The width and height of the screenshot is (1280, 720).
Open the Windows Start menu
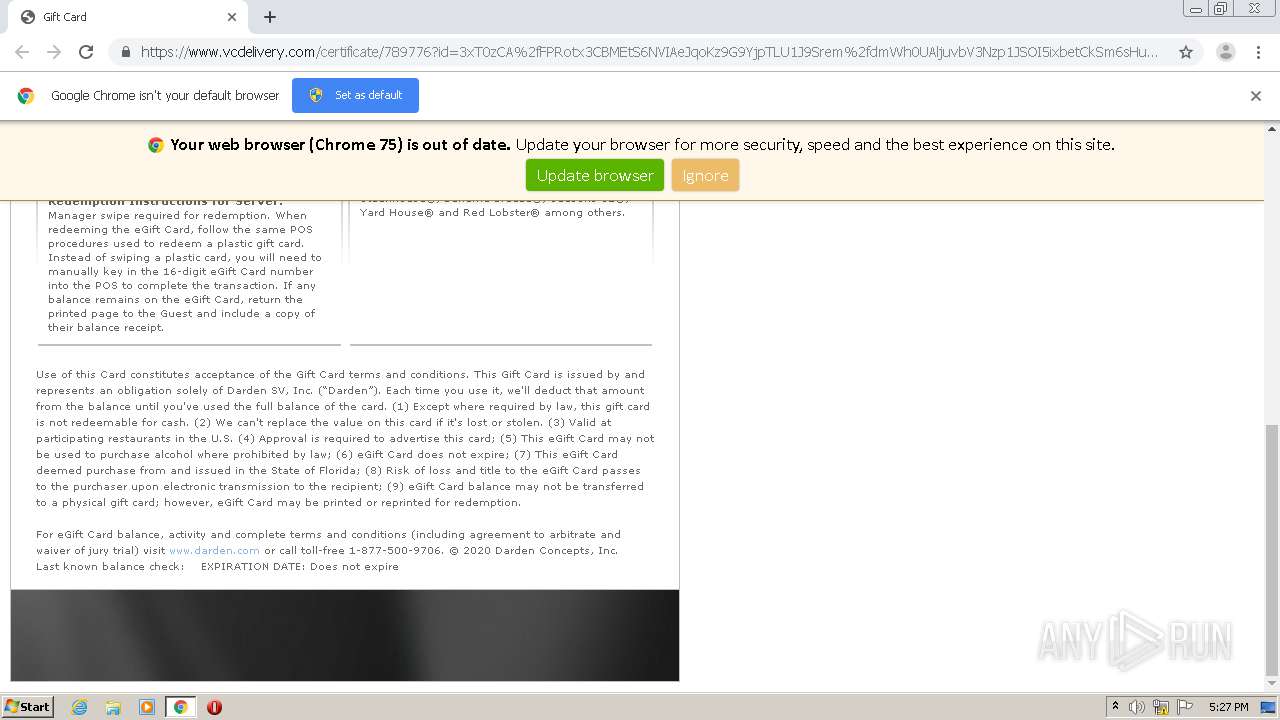pyautogui.click(x=28, y=706)
